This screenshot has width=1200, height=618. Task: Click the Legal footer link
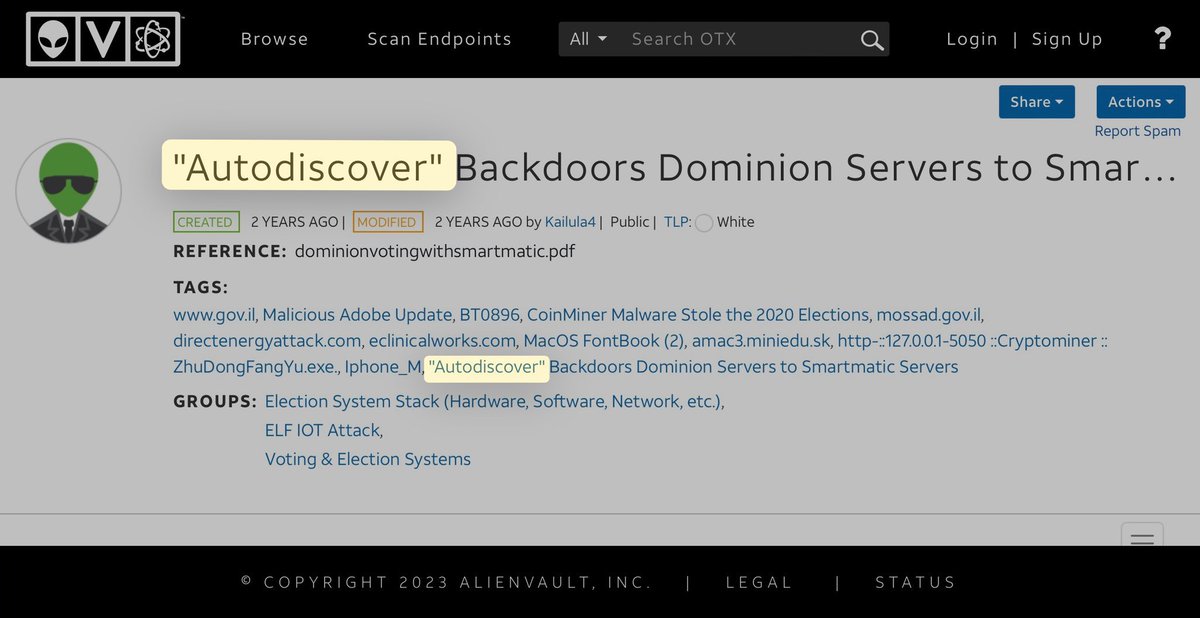pyautogui.click(x=759, y=582)
